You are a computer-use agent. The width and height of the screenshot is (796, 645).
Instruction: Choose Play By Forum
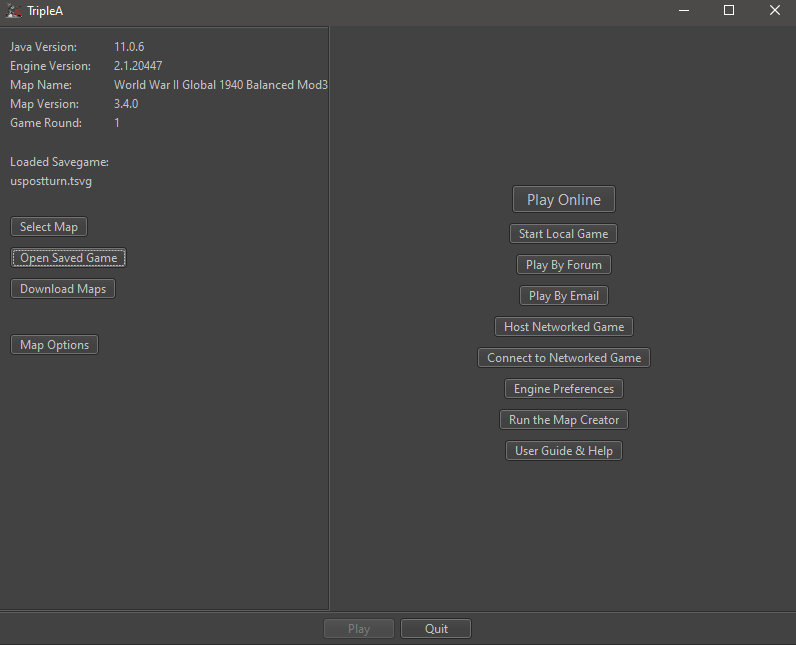coord(563,264)
